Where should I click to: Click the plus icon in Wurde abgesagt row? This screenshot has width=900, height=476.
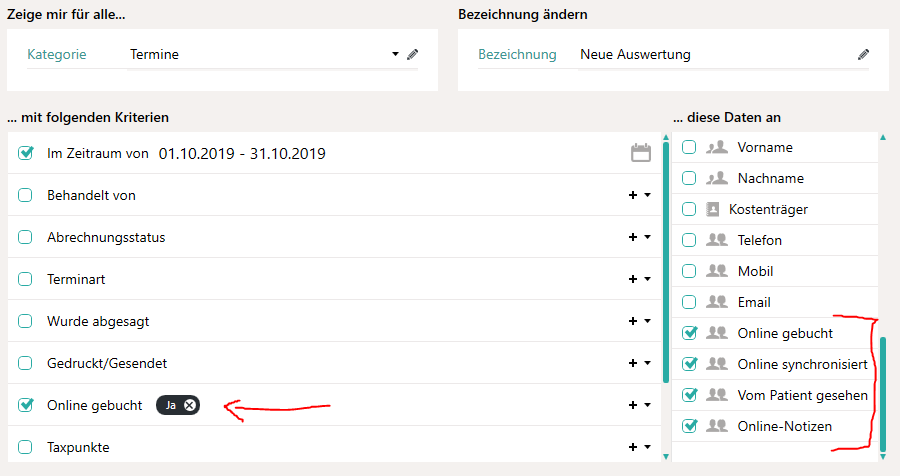pyautogui.click(x=633, y=321)
